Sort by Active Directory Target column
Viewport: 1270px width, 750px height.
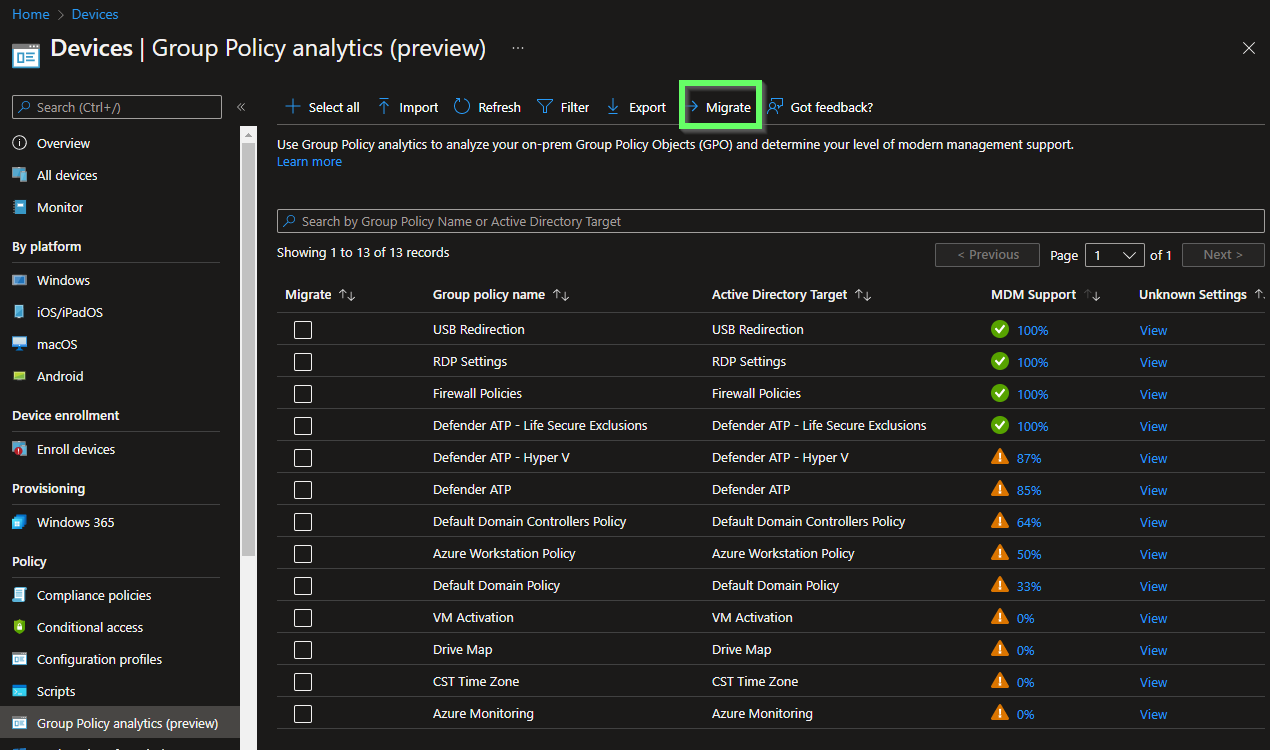(x=863, y=295)
